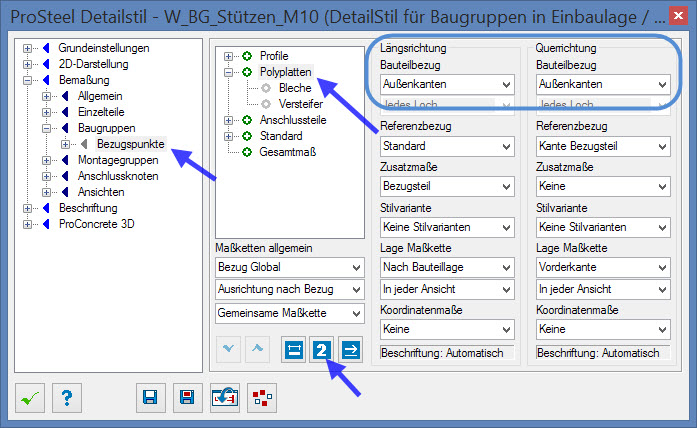Expand the Einzelteile tree node
Image resolution: width=697 pixels, height=428 pixels.
46,112
